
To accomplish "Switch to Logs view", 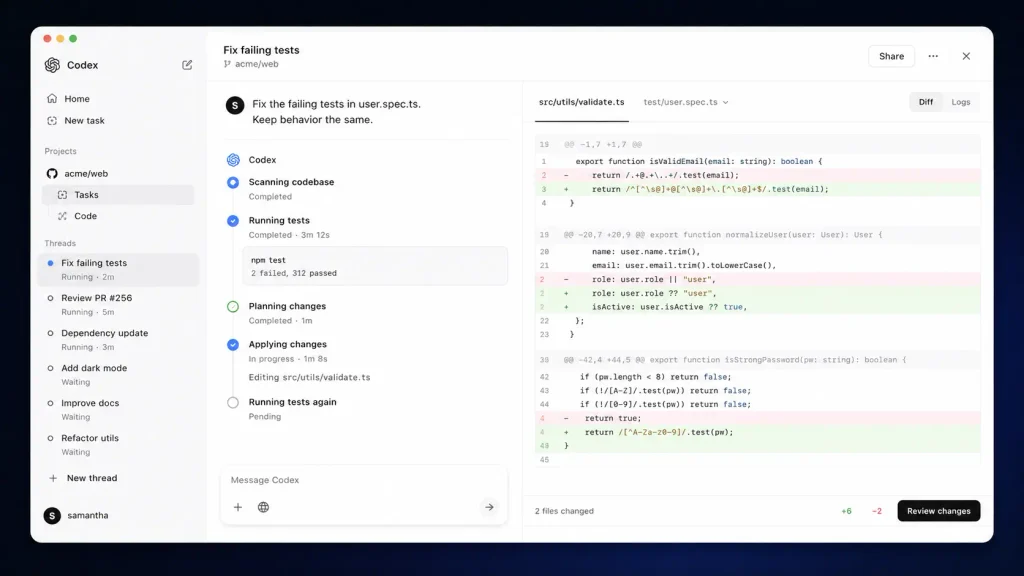I will pyautogui.click(x=961, y=102).
